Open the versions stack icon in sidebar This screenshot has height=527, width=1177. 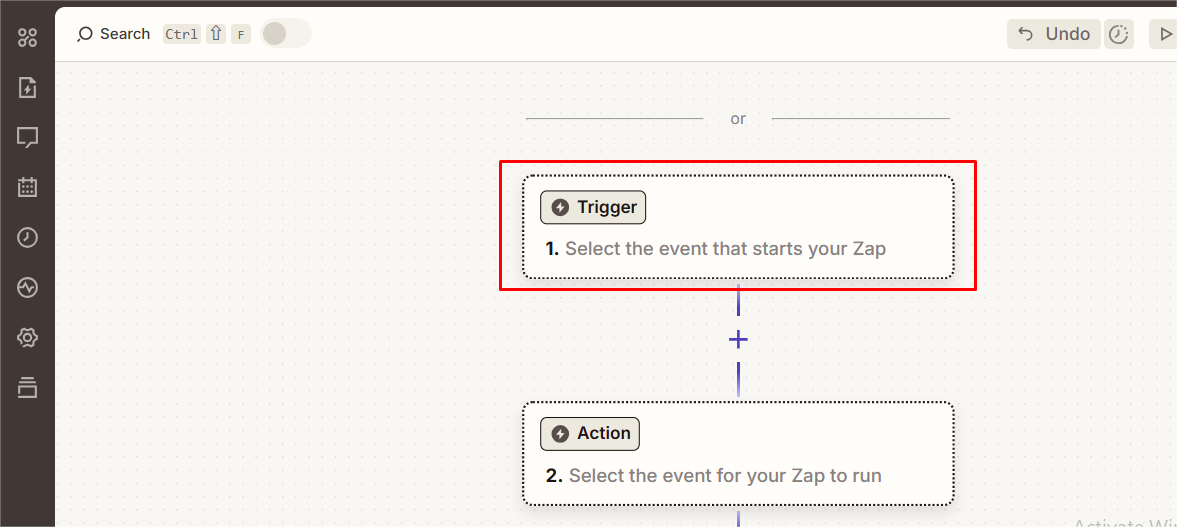pos(27,387)
